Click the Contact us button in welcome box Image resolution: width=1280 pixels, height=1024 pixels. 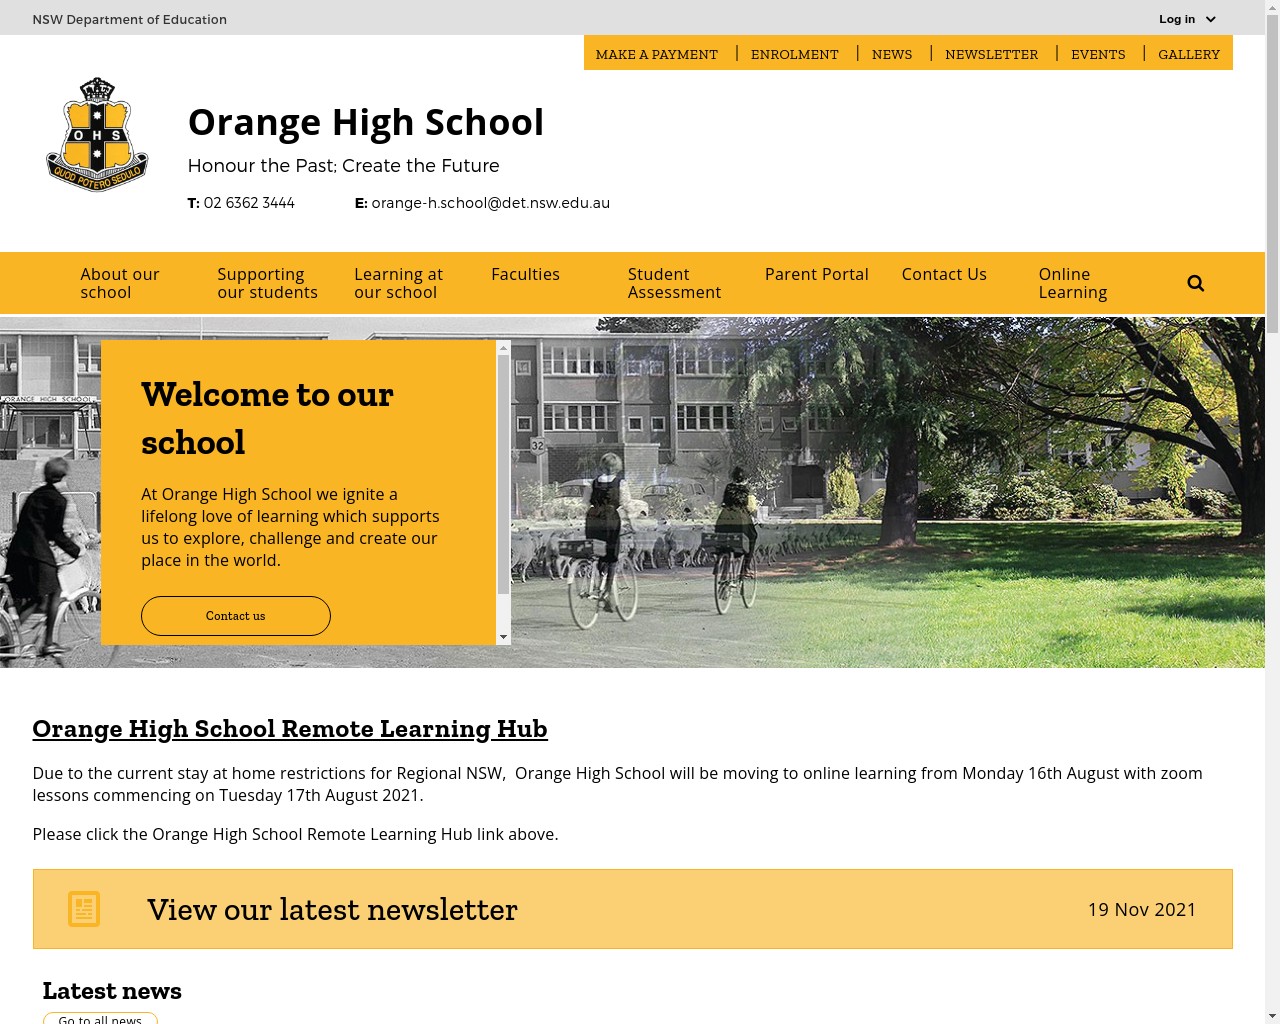pos(236,616)
